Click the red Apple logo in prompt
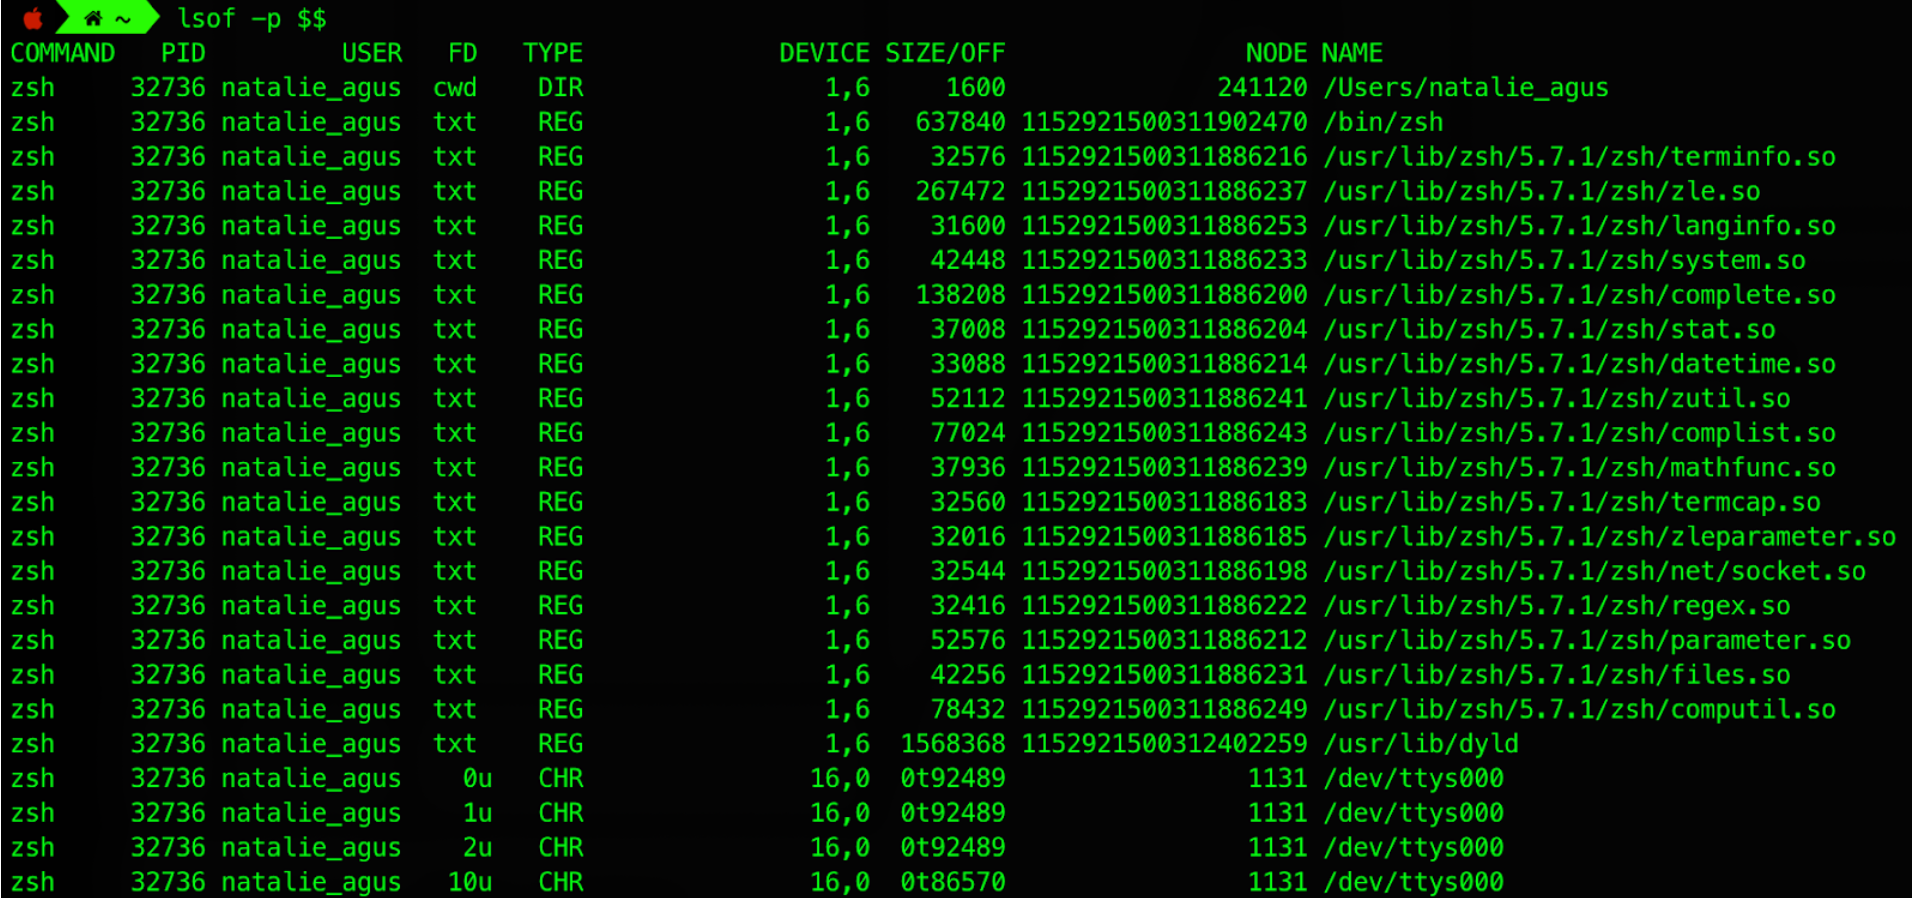The height and width of the screenshot is (898, 1912). tap(32, 18)
